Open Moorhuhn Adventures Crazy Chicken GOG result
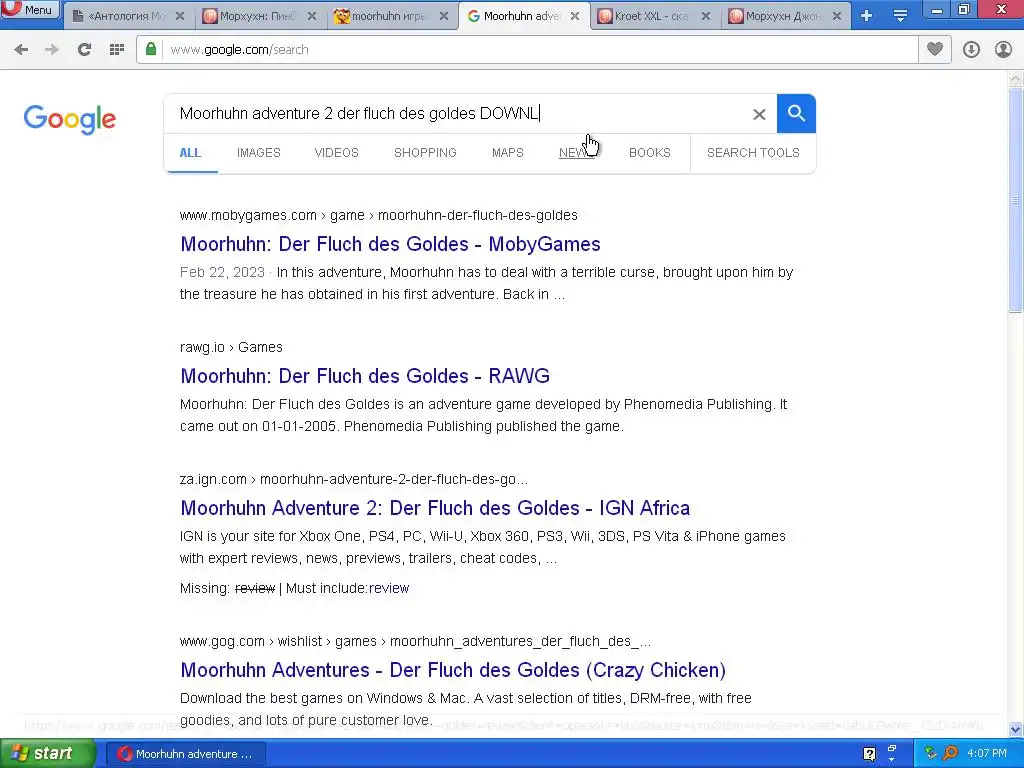This screenshot has width=1024, height=768. 453,670
